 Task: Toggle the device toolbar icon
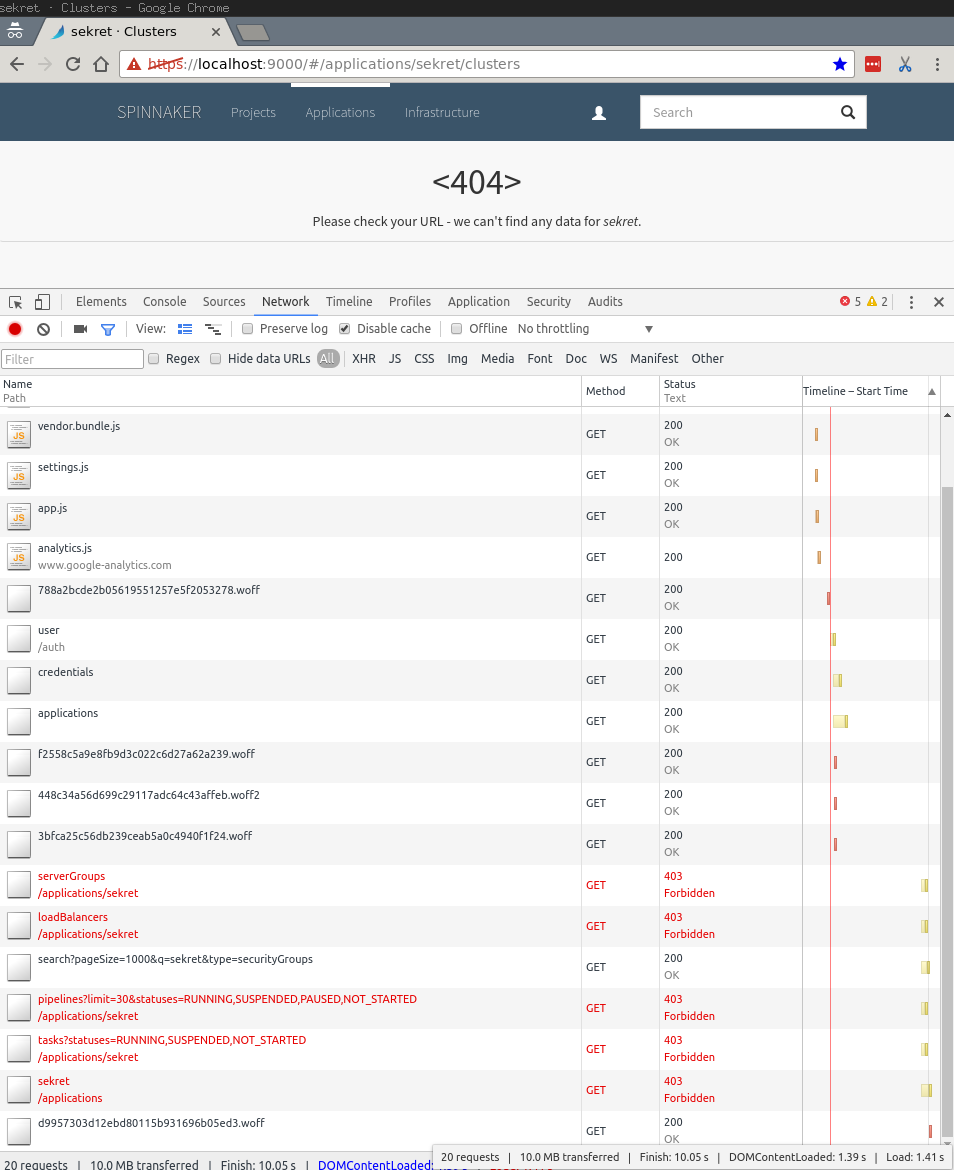click(41, 301)
